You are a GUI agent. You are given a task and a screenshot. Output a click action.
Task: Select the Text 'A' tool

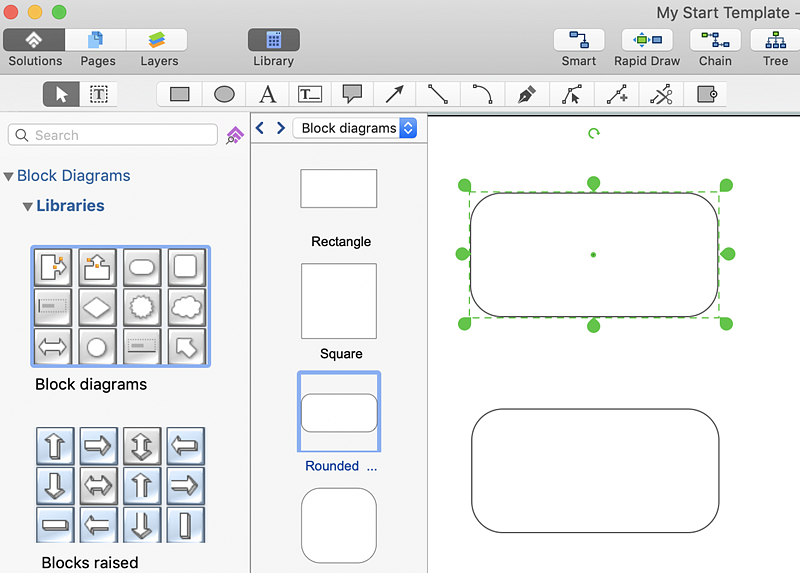tap(267, 94)
